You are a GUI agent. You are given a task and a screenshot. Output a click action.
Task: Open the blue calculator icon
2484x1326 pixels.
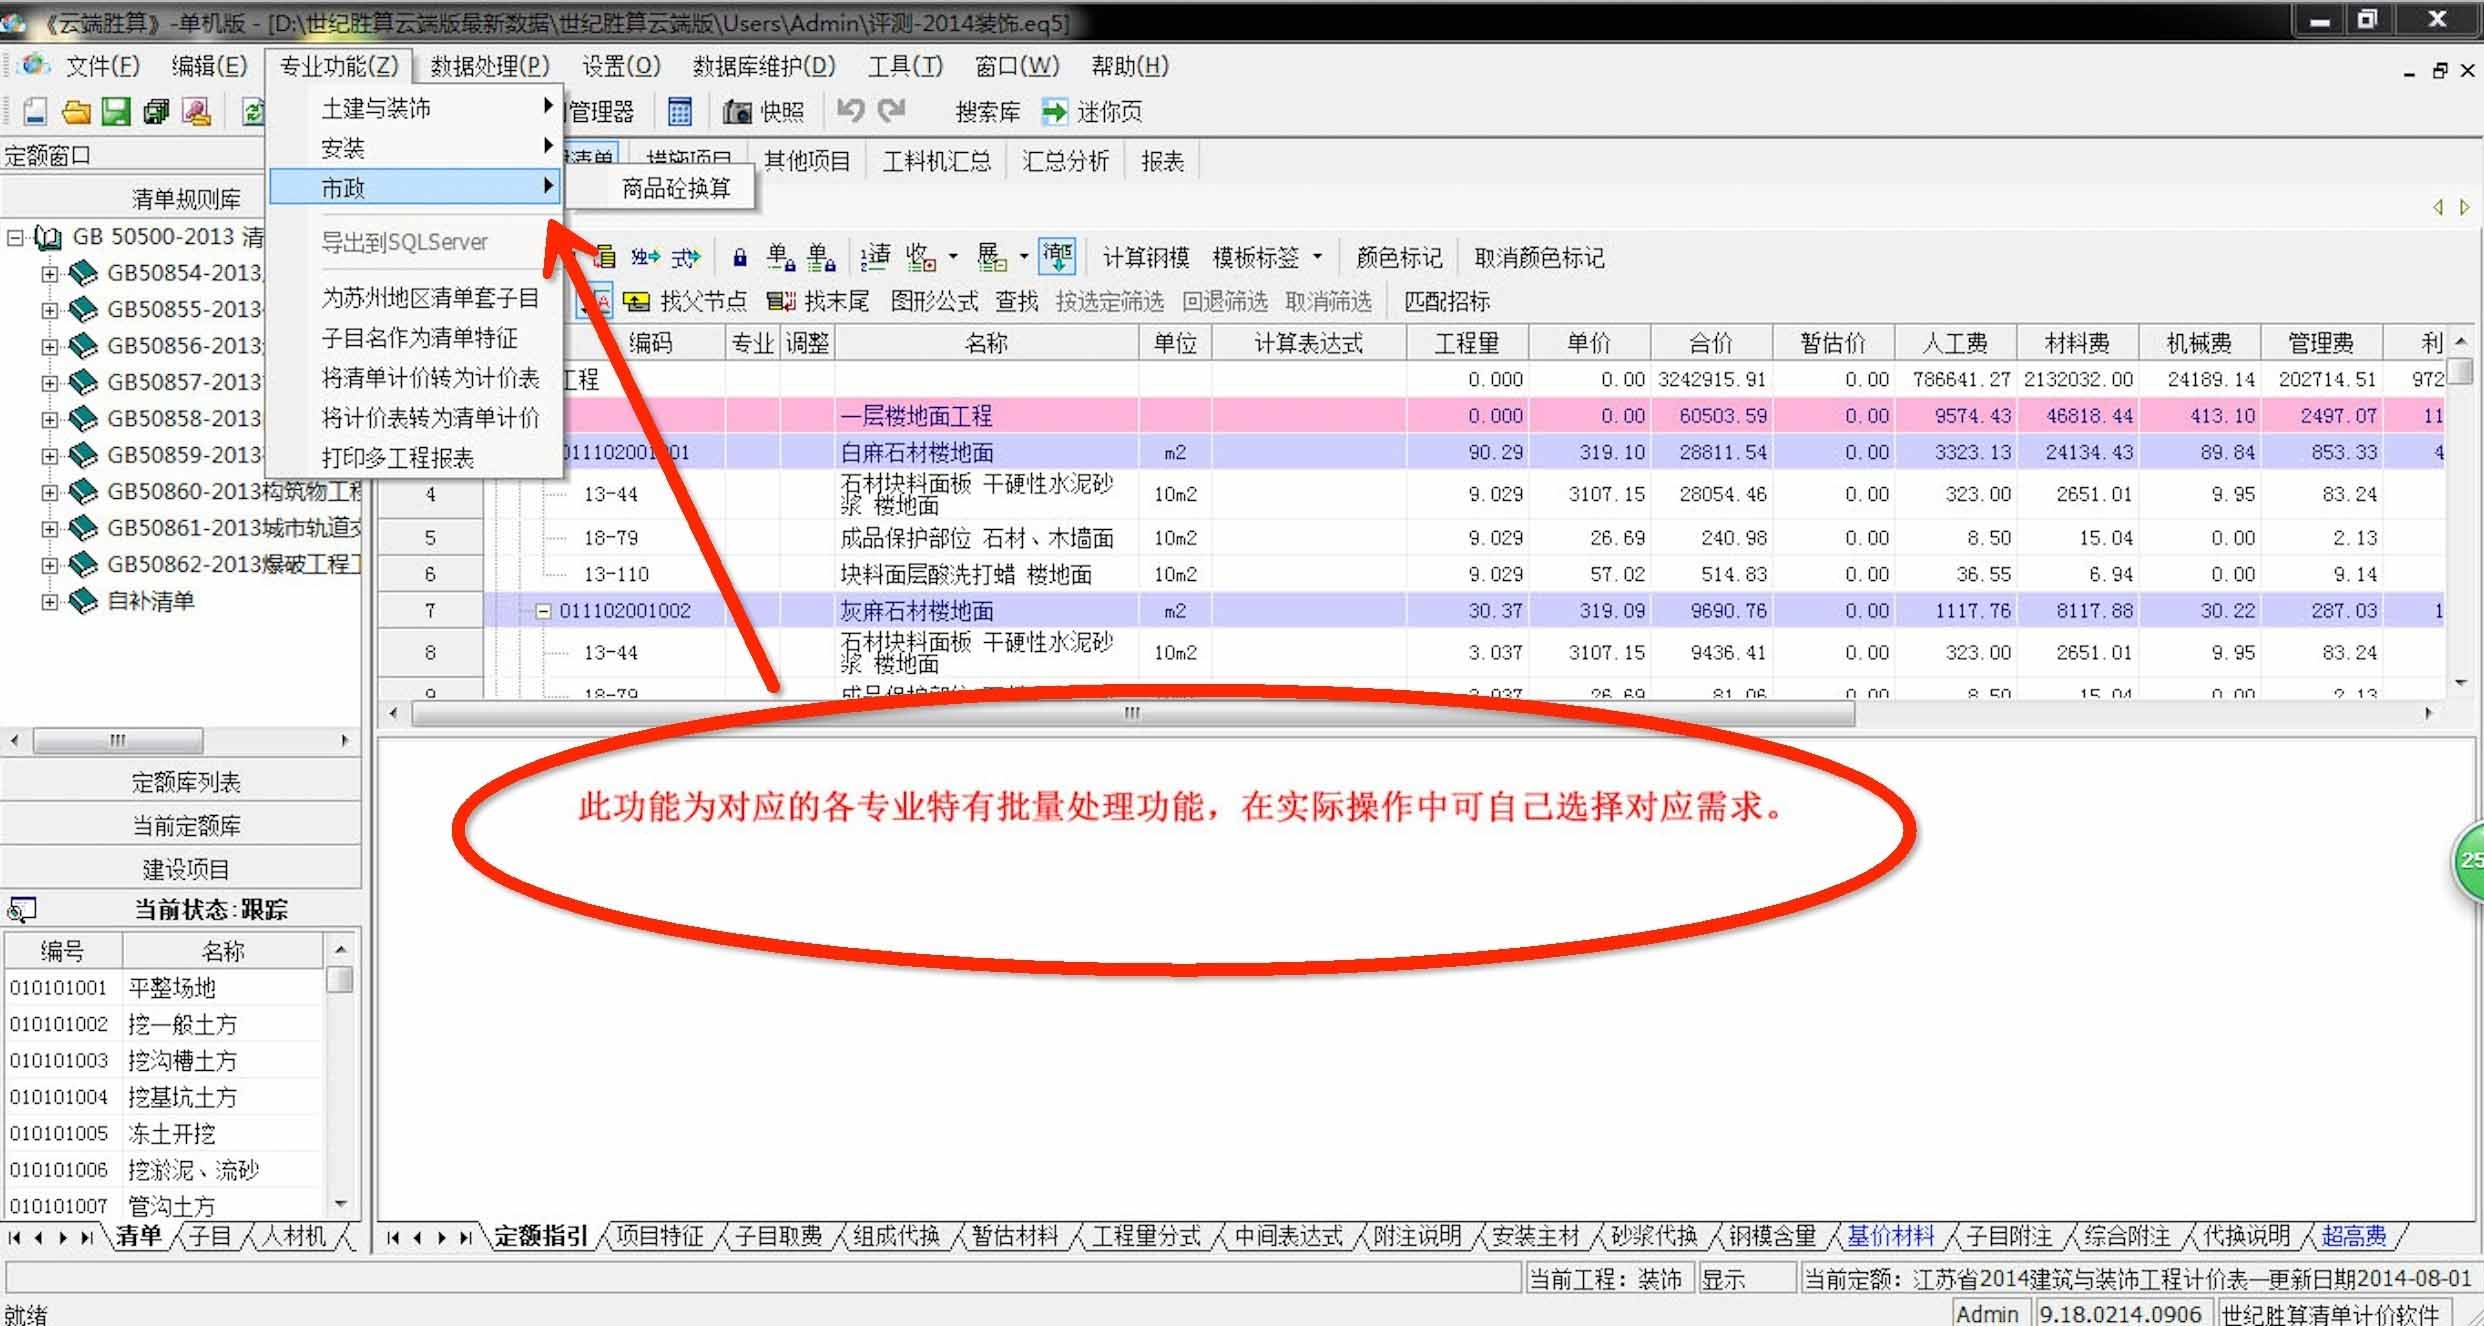click(x=680, y=111)
